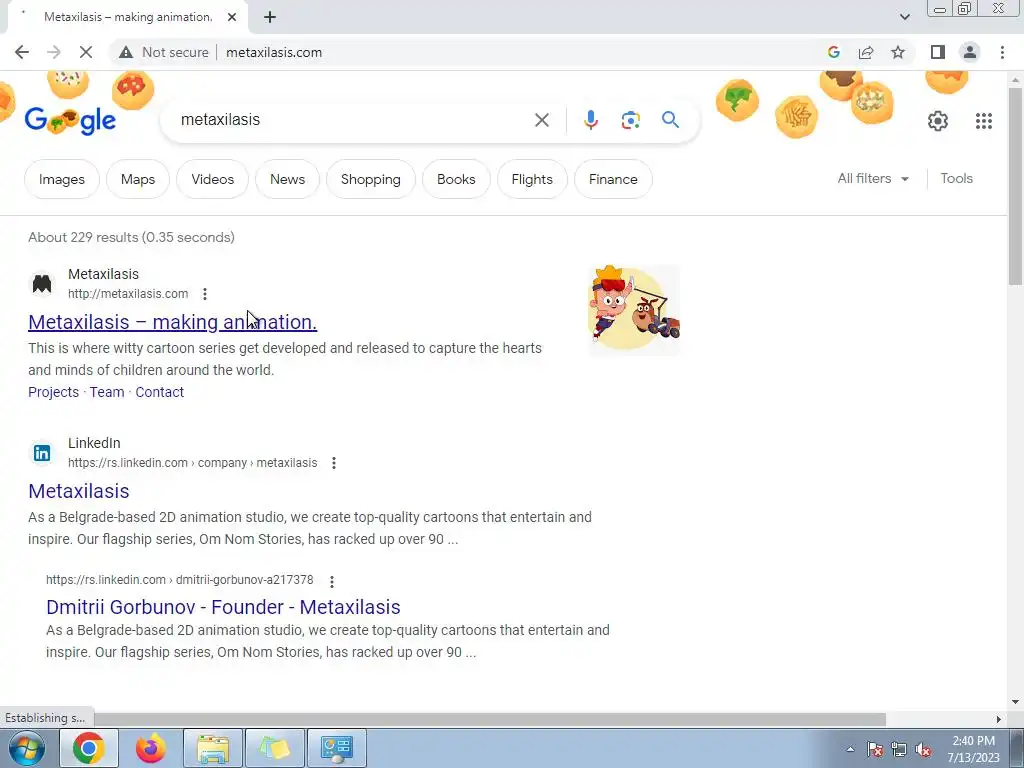
Task: Click the magnifier search button
Action: [670, 120]
